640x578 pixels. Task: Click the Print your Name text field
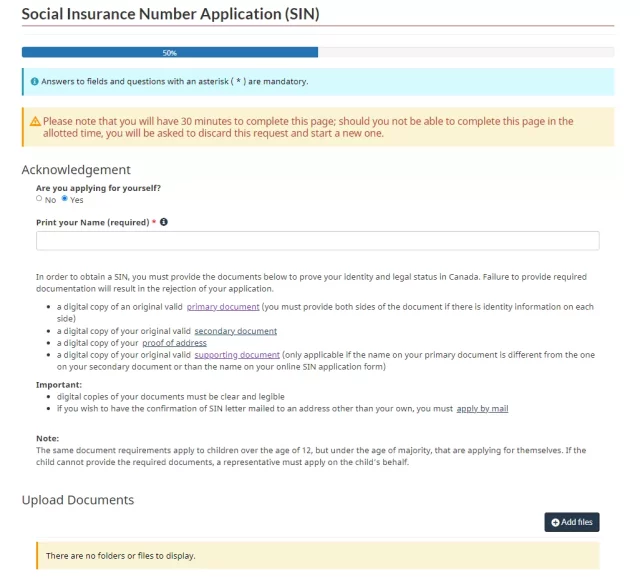pyautogui.click(x=317, y=241)
